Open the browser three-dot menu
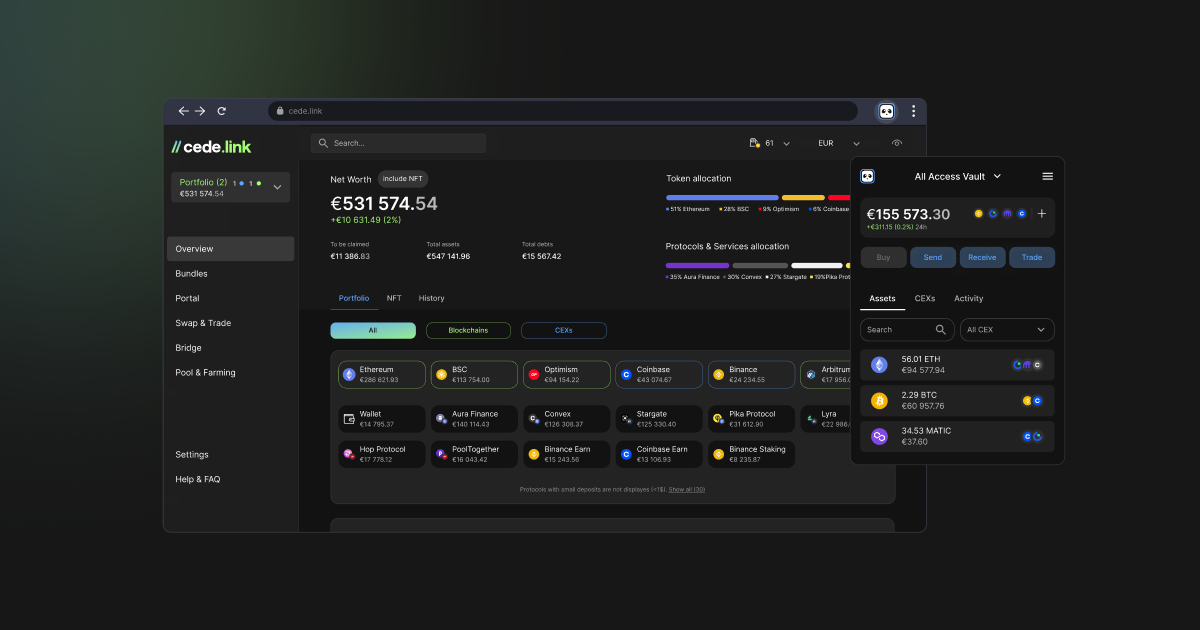1200x630 pixels. pos(913,111)
